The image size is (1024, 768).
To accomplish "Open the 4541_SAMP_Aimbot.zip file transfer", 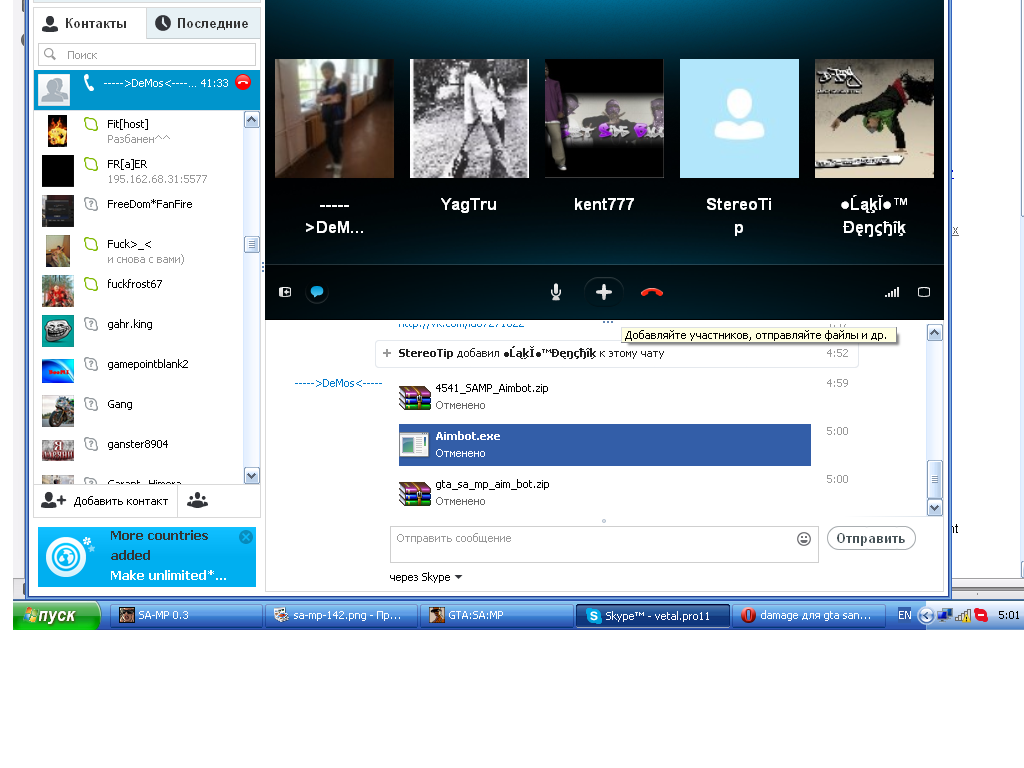I will click(604, 396).
